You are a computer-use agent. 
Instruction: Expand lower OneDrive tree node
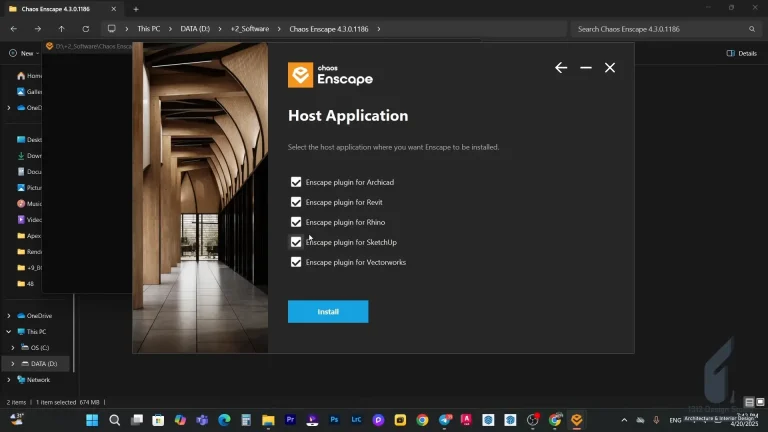pos(9,316)
